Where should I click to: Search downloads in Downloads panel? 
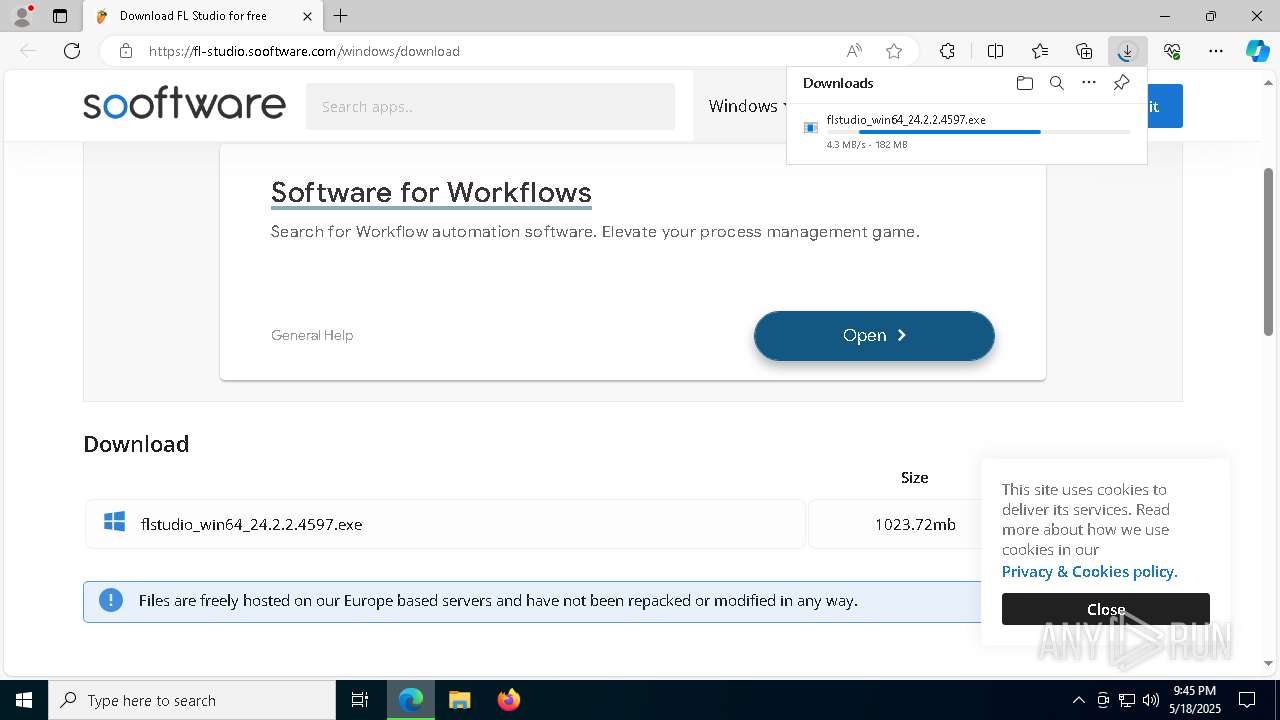(x=1056, y=83)
